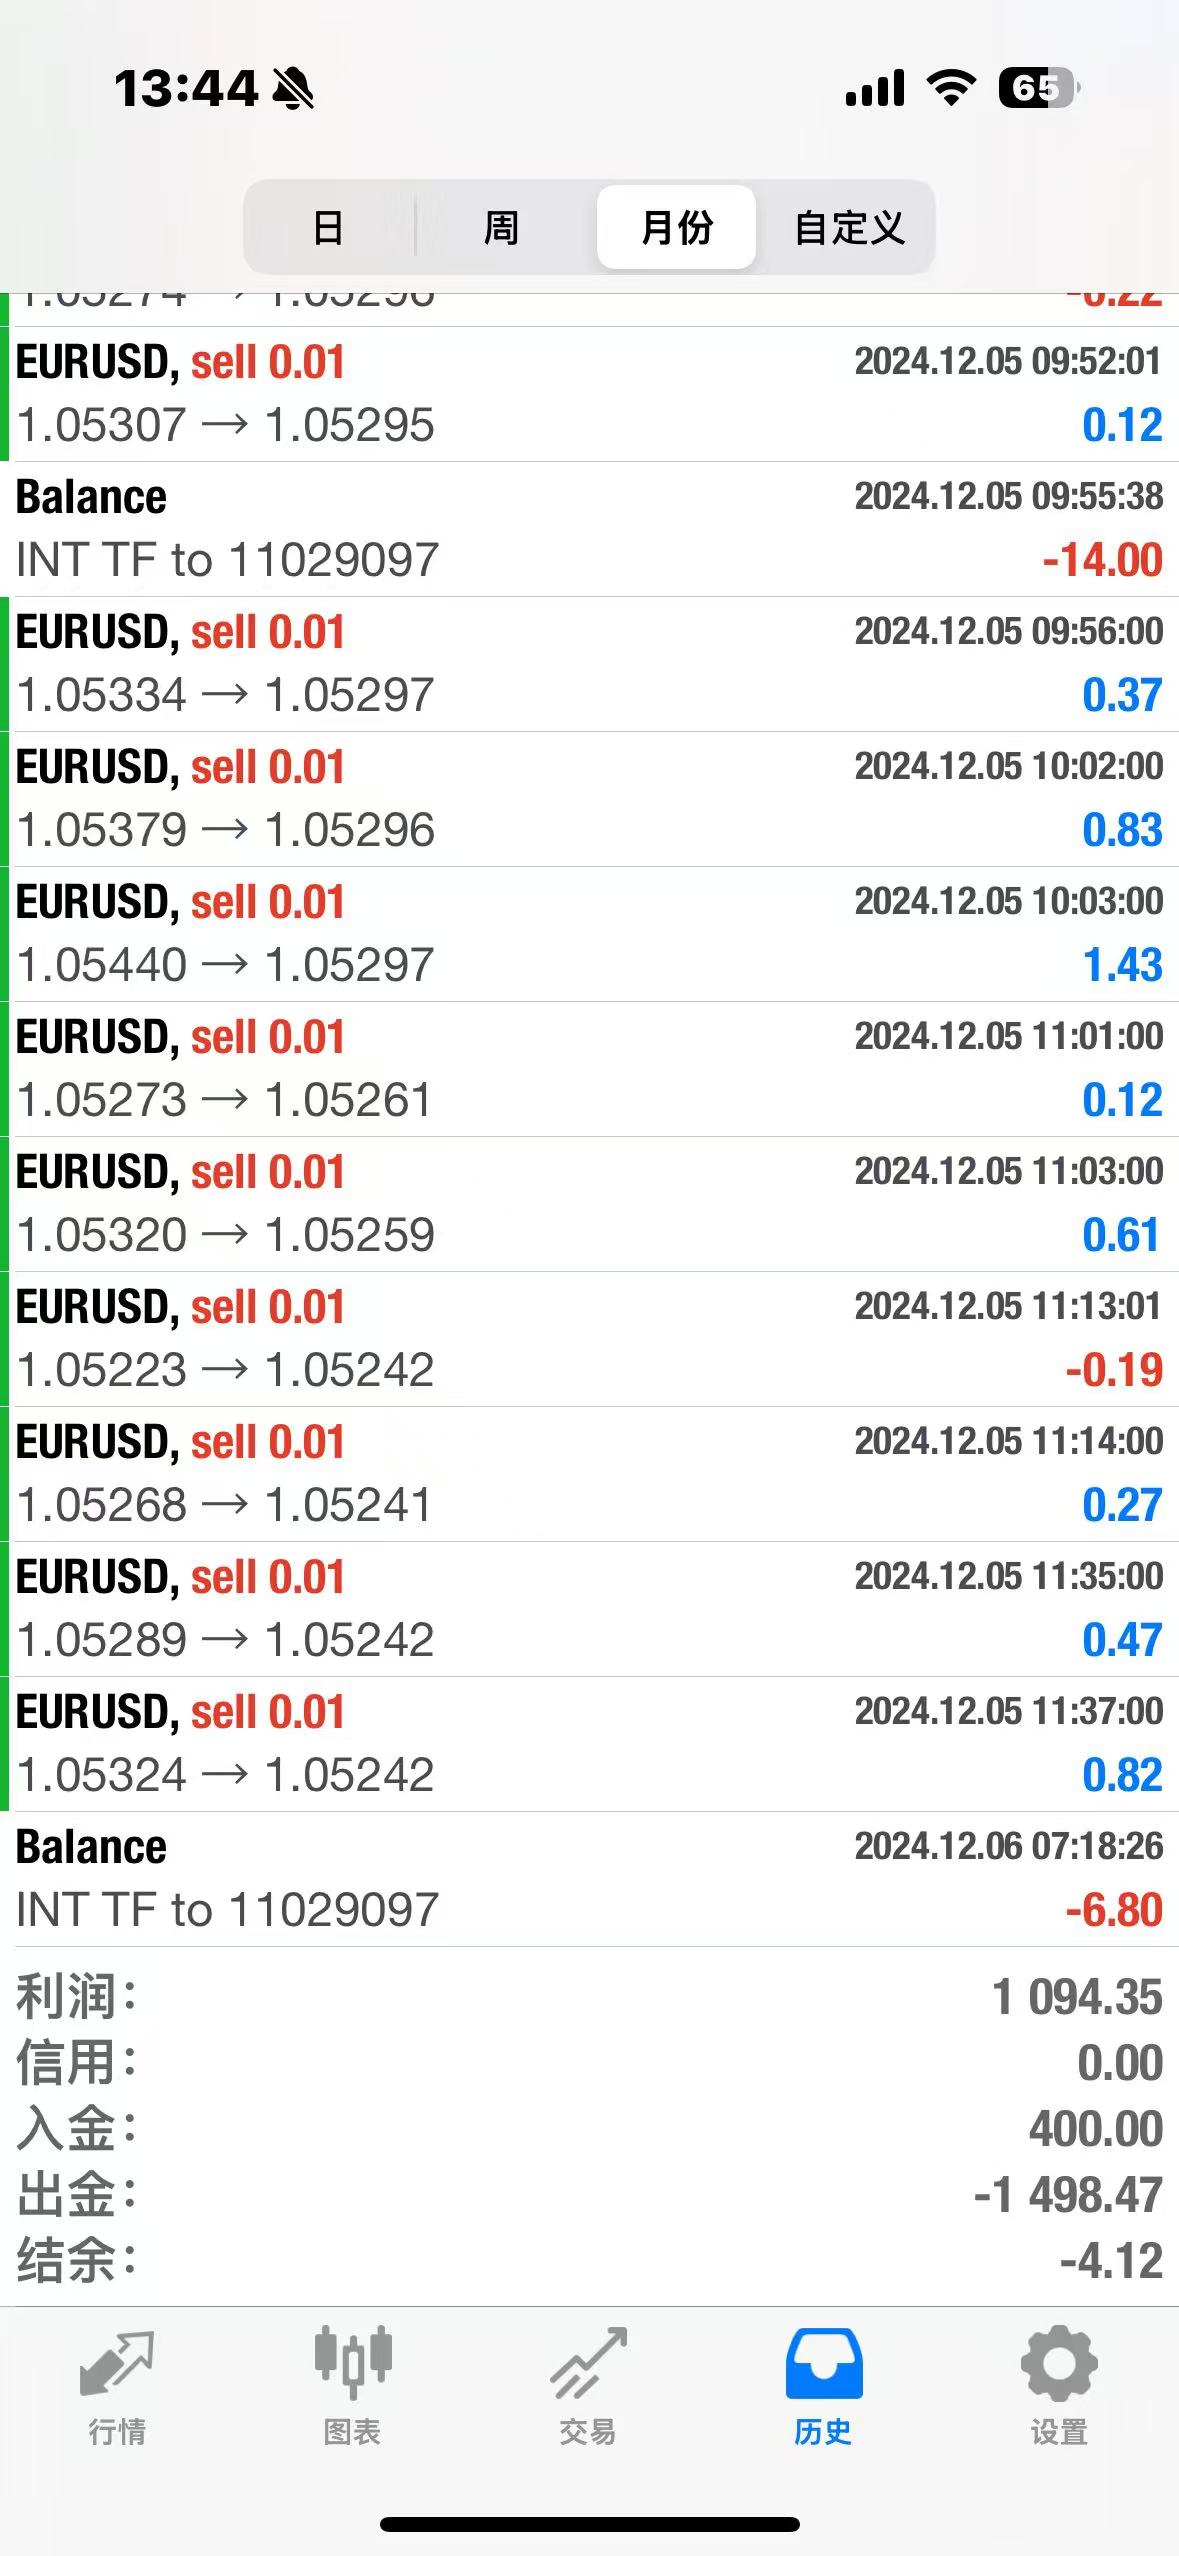Image resolution: width=1179 pixels, height=2556 pixels.
Task: Open the Balance entry of -6.80
Action: pyautogui.click(x=589, y=1879)
